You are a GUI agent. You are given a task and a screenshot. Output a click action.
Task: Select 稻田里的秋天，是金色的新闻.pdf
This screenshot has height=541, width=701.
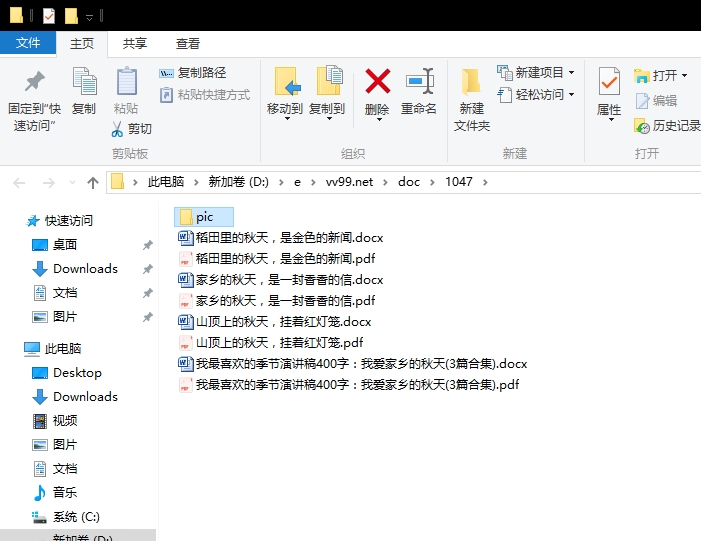(x=277, y=259)
